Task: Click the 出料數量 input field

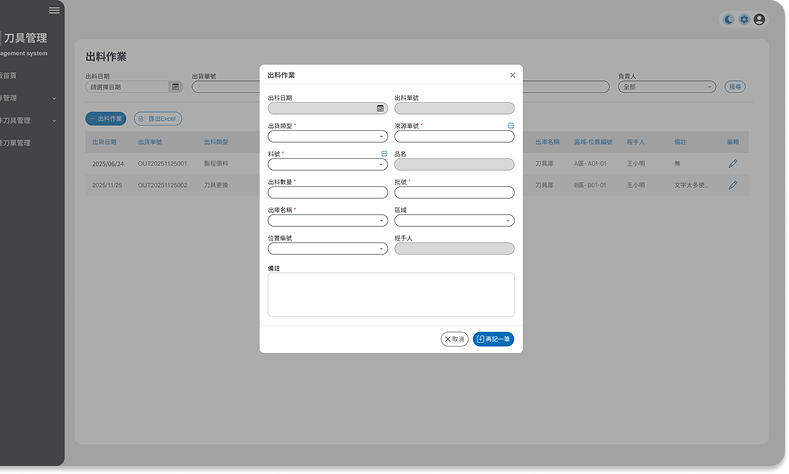Action: [x=327, y=192]
